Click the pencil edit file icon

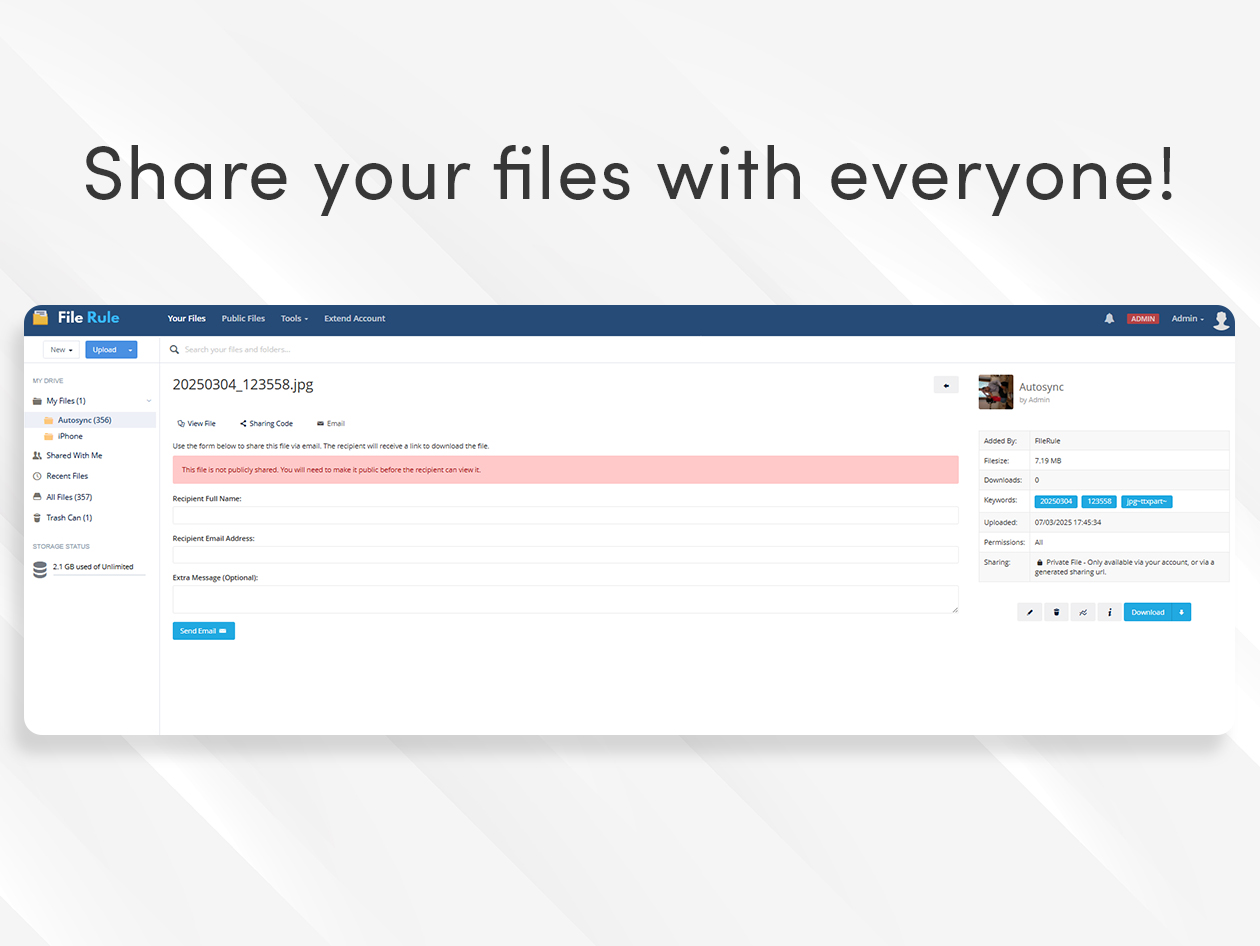tap(1029, 612)
